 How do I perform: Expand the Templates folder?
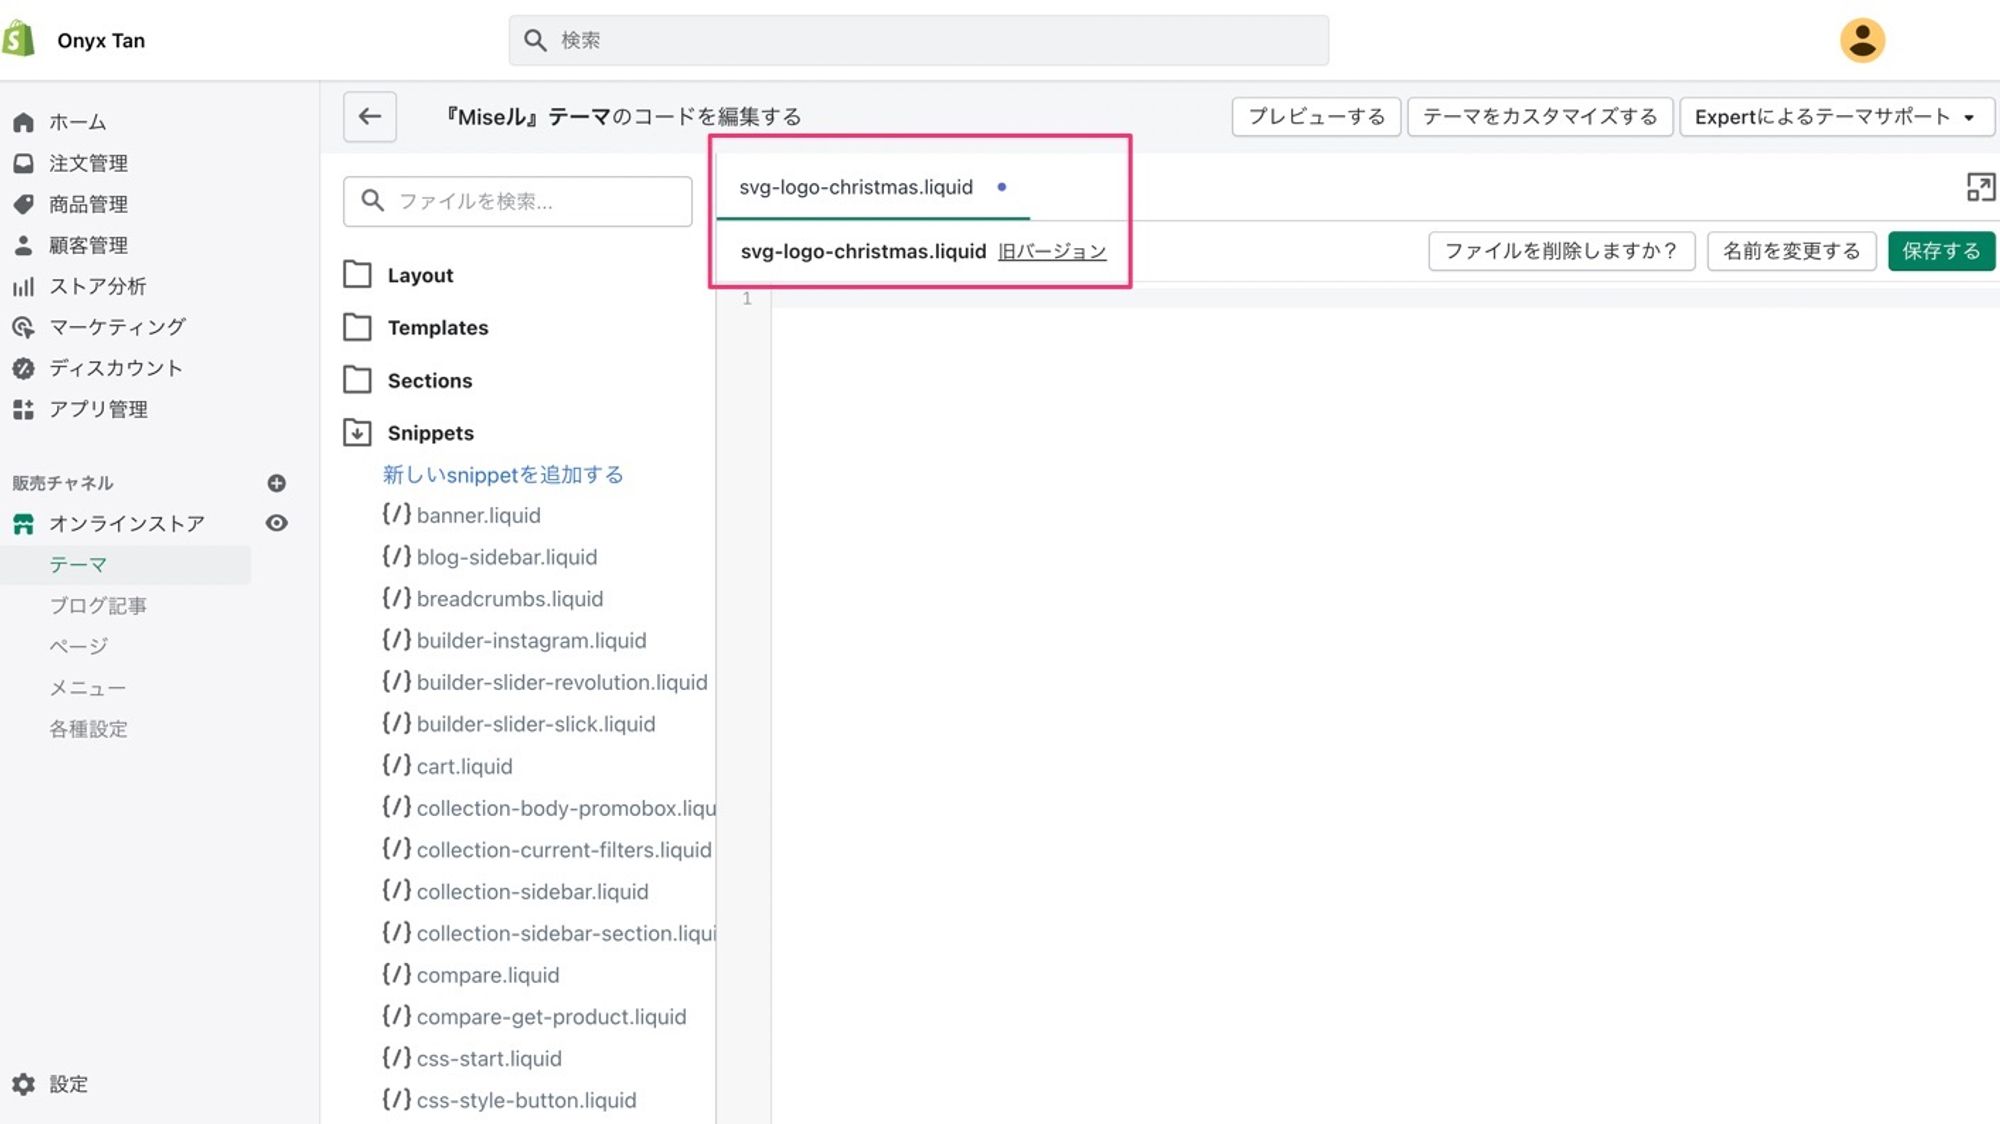pos(416,327)
